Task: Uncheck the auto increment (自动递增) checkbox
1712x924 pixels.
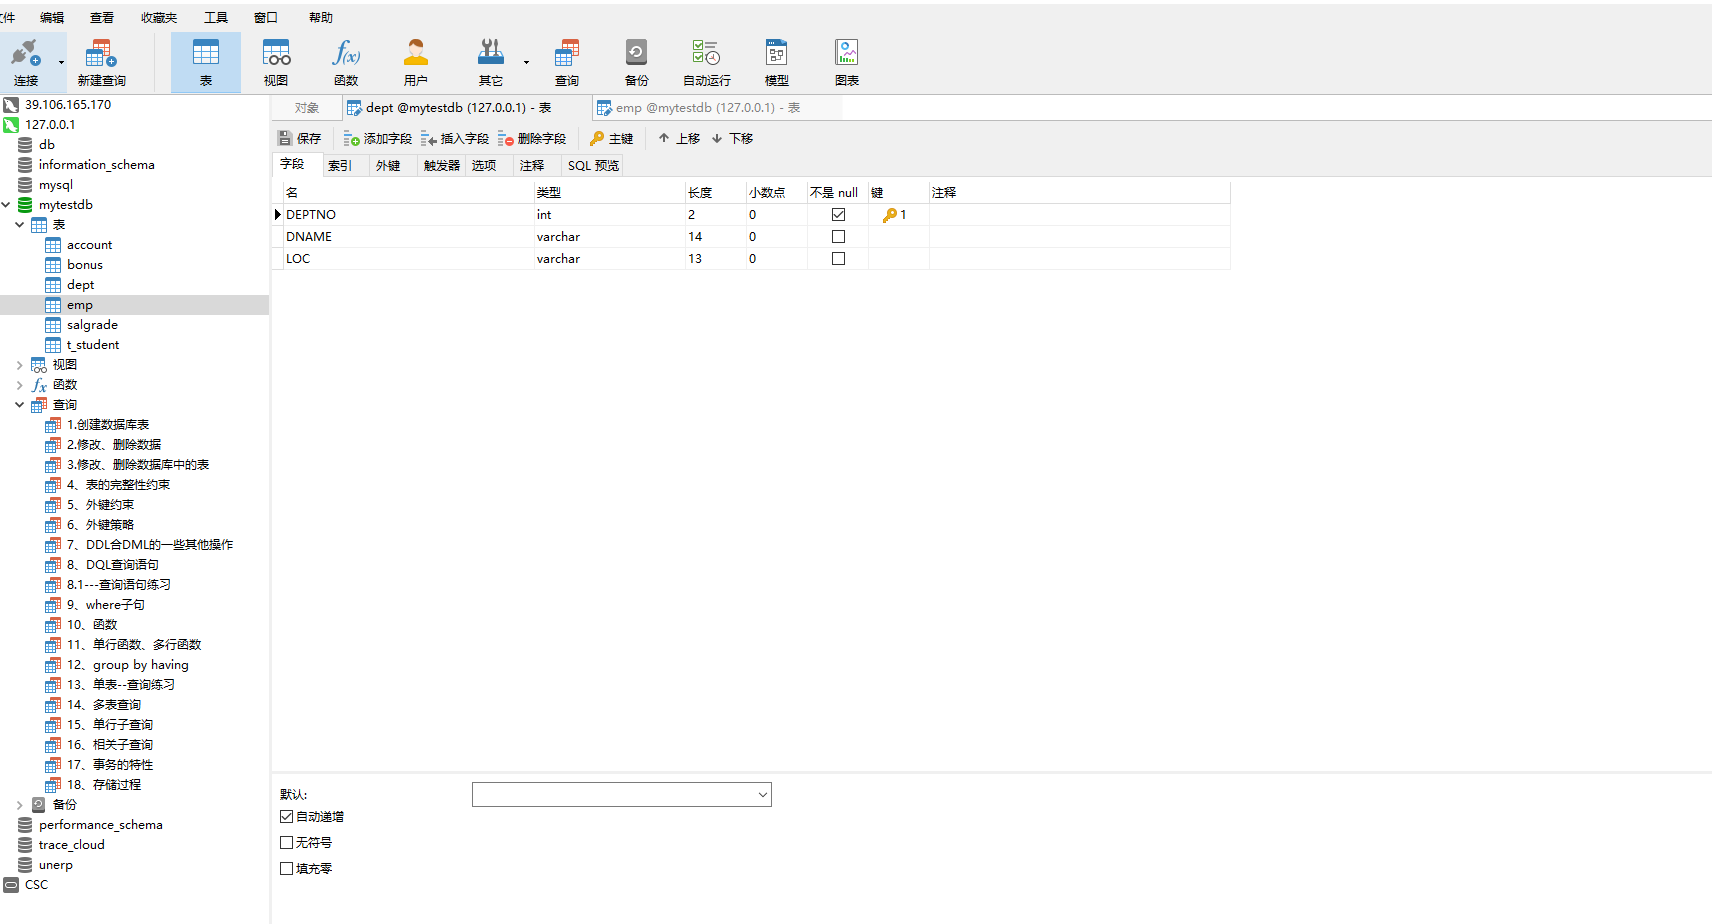Action: [x=287, y=817]
